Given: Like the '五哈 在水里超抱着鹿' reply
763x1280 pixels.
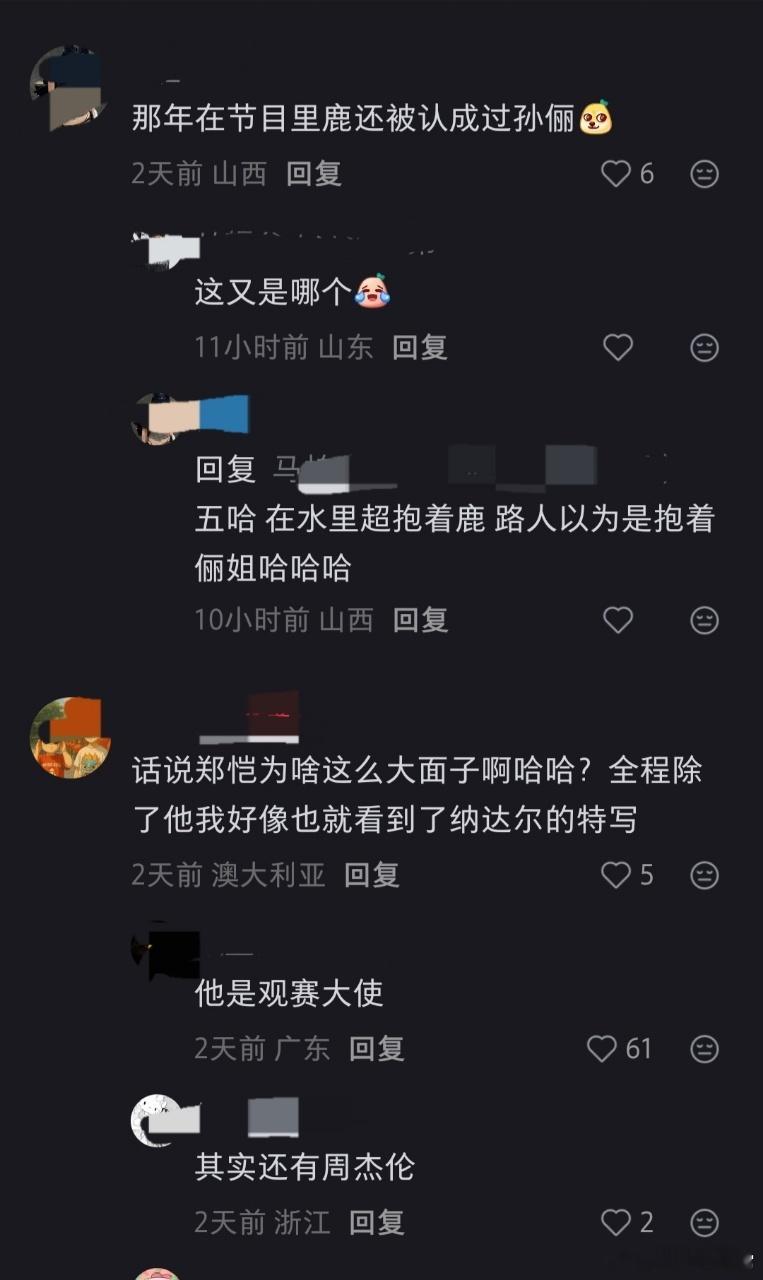Looking at the screenshot, I should 618,620.
